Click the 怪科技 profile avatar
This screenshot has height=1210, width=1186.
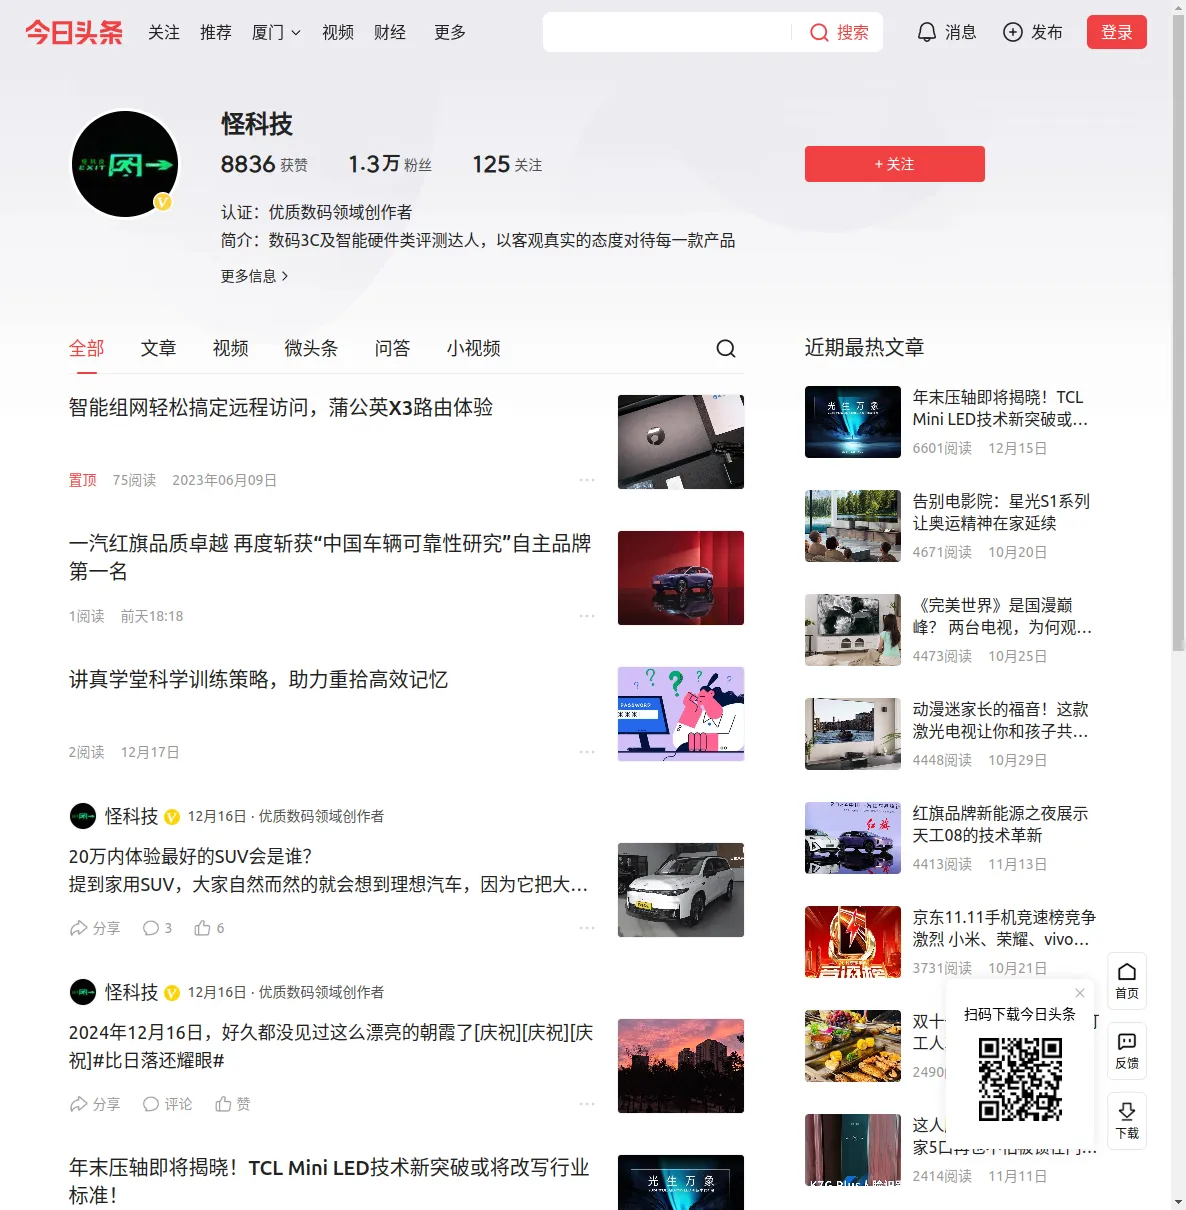point(125,164)
